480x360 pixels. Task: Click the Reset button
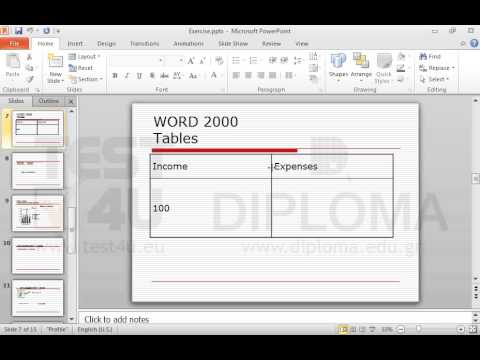[81, 68]
